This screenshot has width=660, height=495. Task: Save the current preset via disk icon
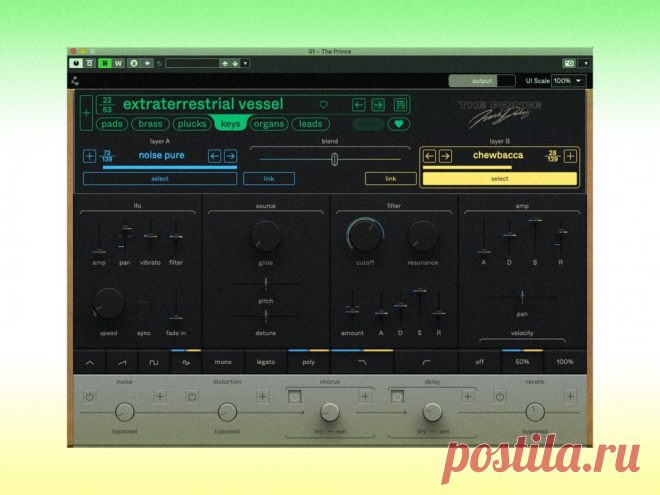tap(401, 104)
